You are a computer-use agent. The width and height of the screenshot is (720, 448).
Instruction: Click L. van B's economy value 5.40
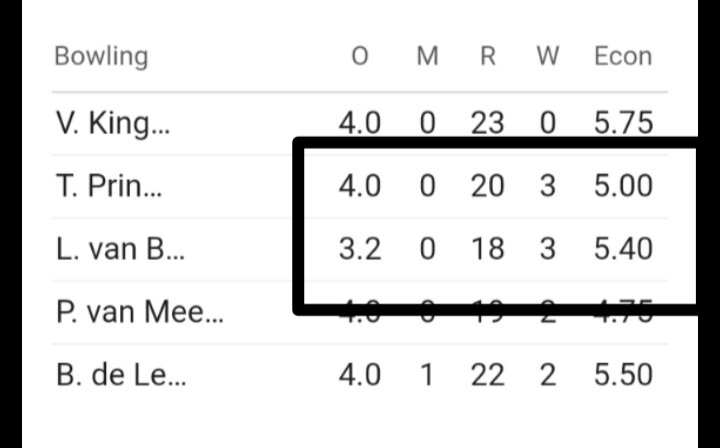click(623, 249)
